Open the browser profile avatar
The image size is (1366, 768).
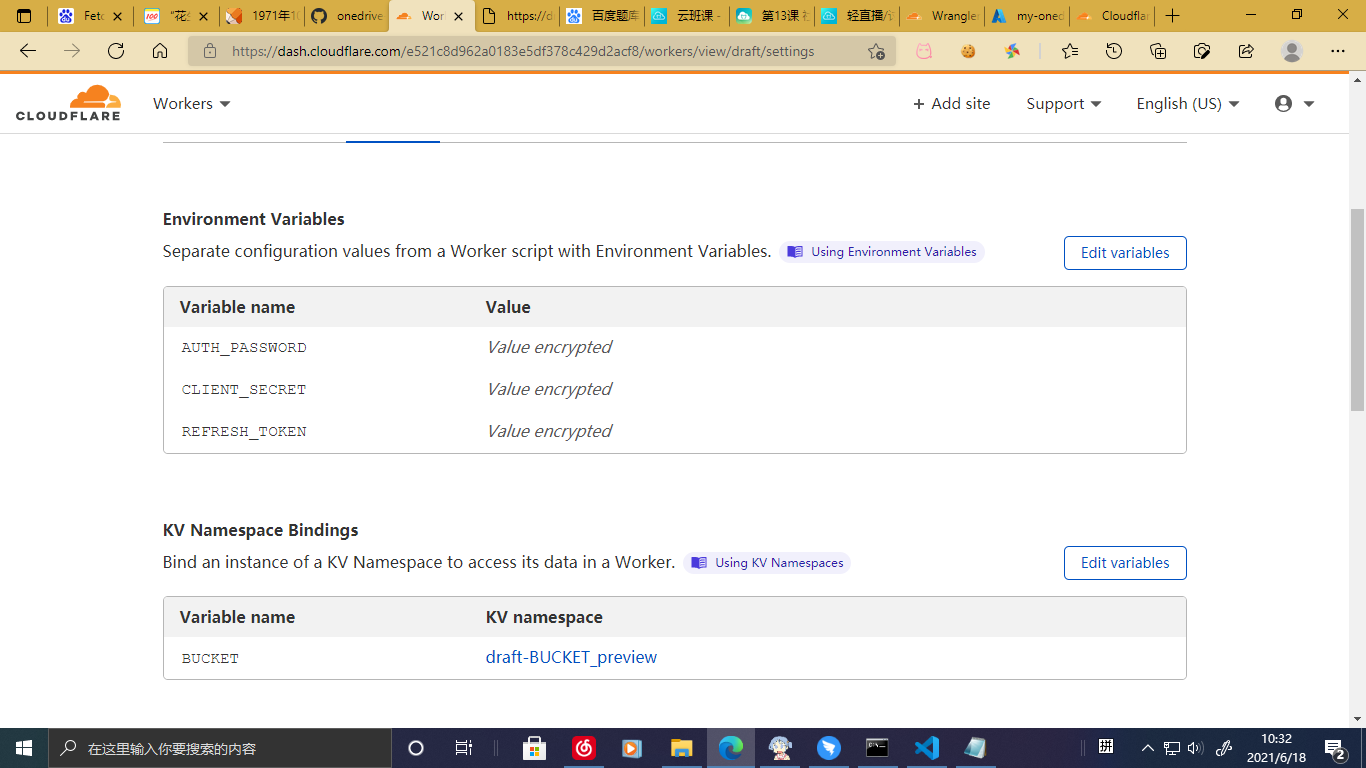[1292, 50]
